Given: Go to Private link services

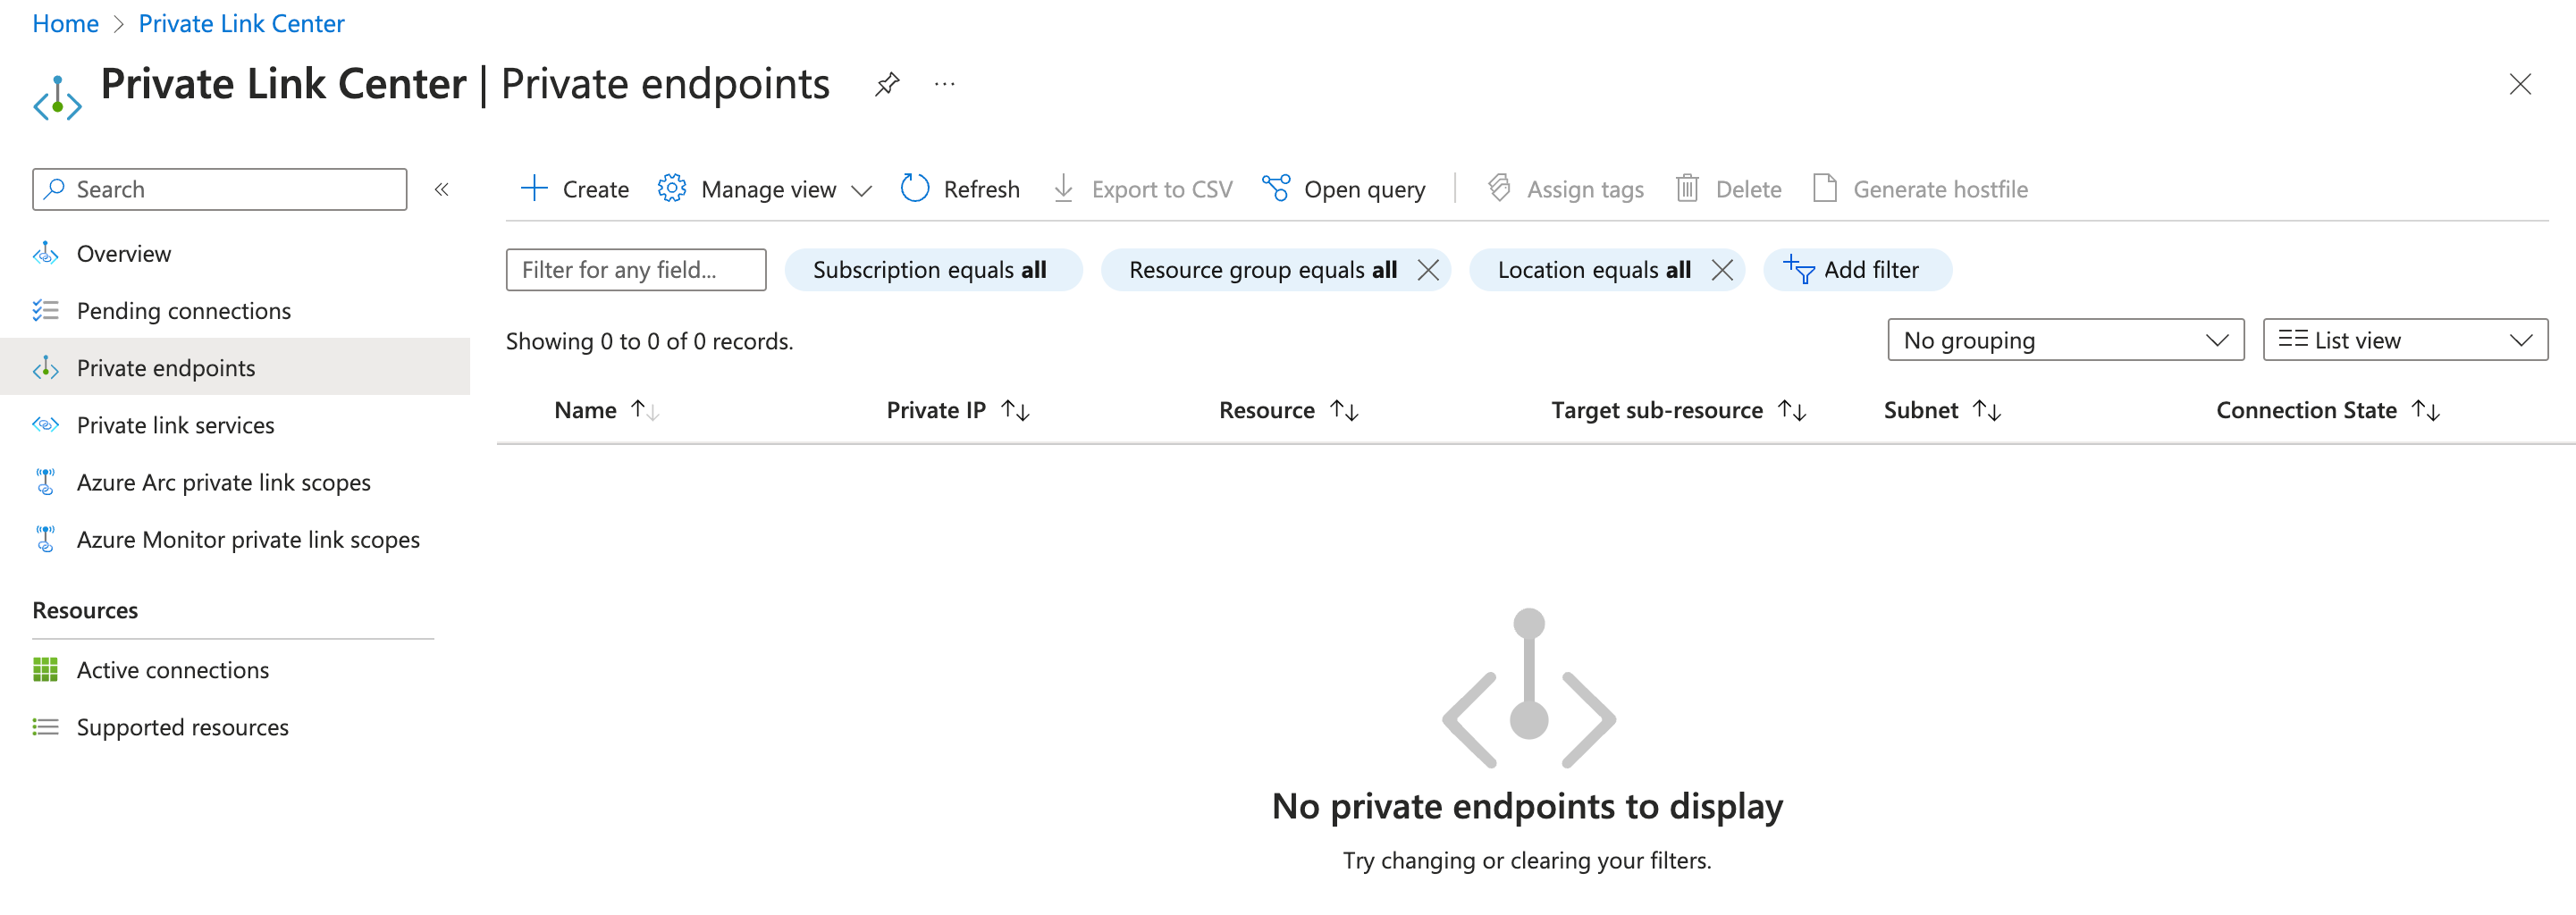Looking at the screenshot, I should [x=175, y=425].
